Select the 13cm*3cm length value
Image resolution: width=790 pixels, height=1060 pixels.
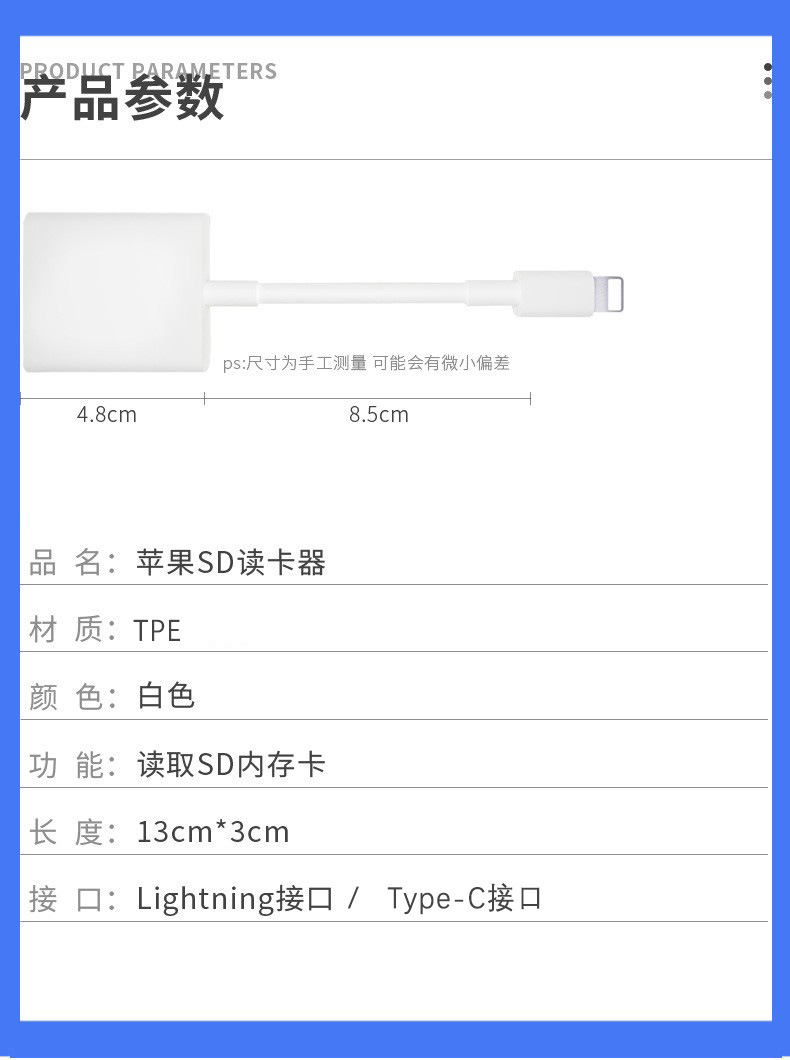(213, 832)
